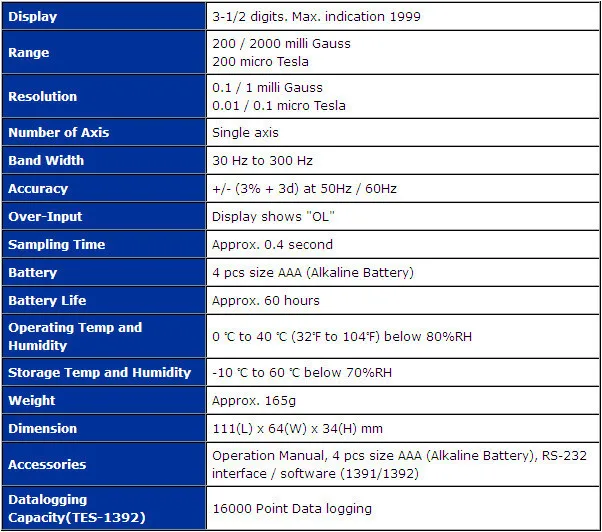Click the 'Approx. 165g' value
This screenshot has width=602, height=532.
pyautogui.click(x=254, y=400)
